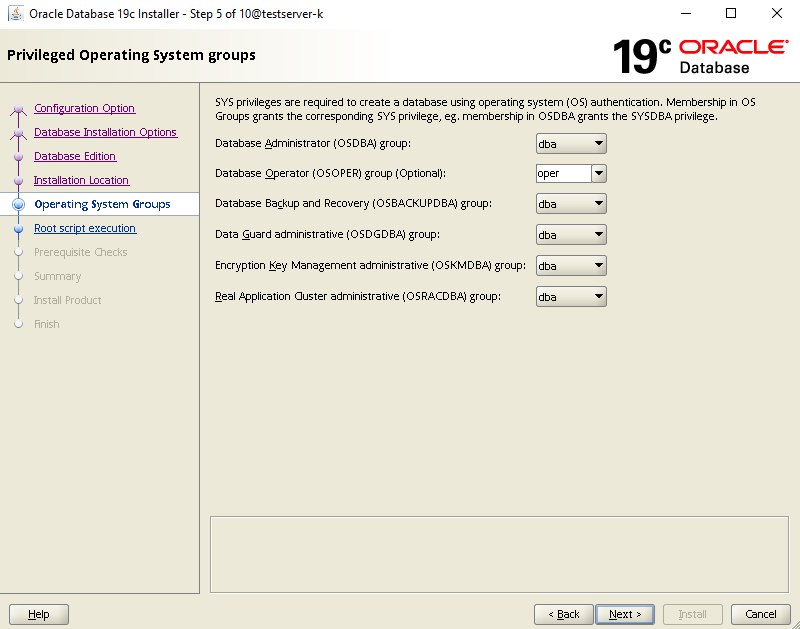This screenshot has width=800, height=629.
Task: Open the OSBACKUPDBA group dropdown
Action: pyautogui.click(x=571, y=204)
